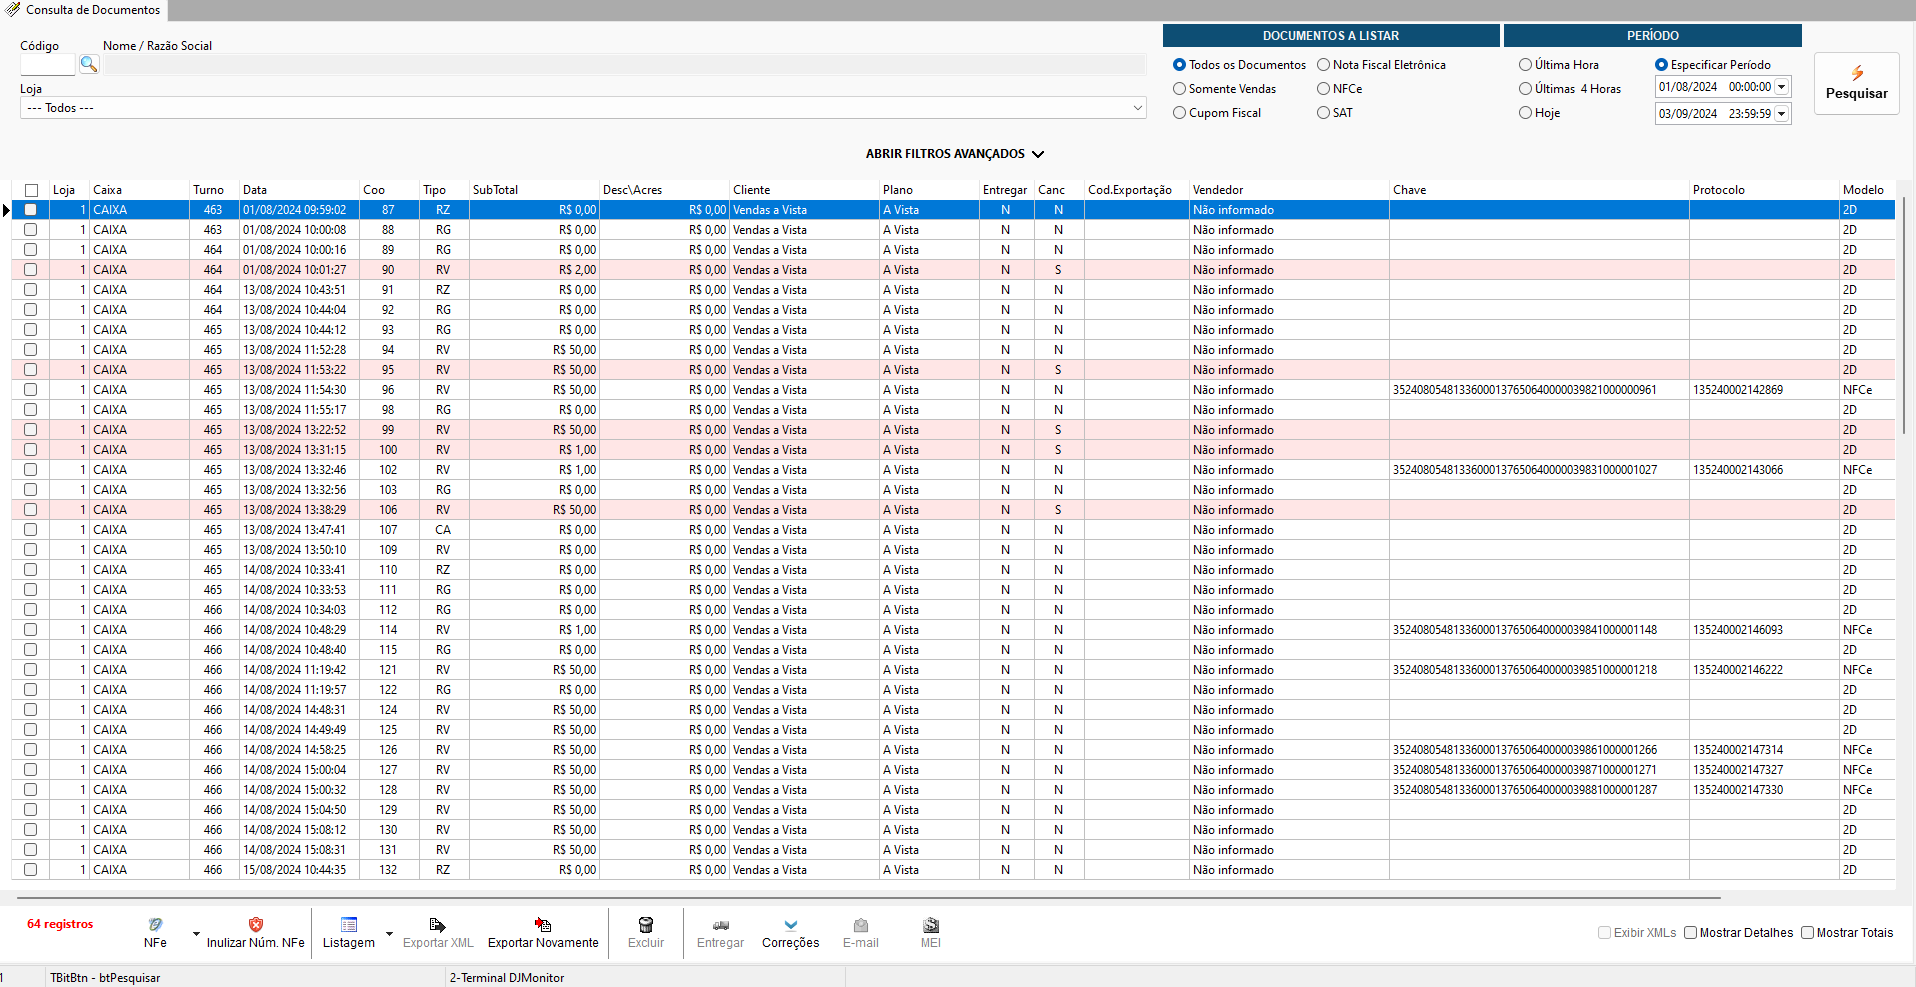1916x987 pixels.
Task: Expand ABRIR FILTROS AVANÇADOS section
Action: tap(955, 154)
